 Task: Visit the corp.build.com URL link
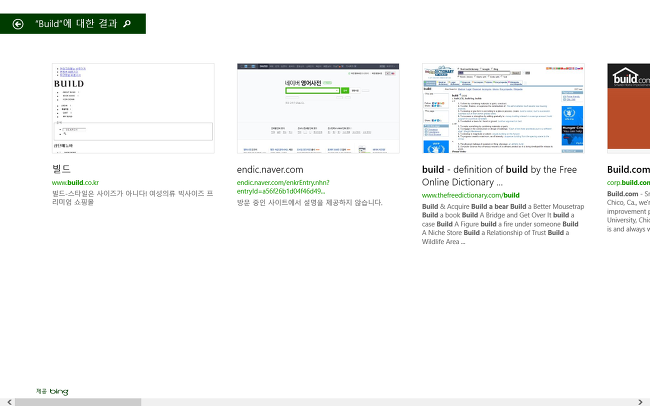pos(628,182)
